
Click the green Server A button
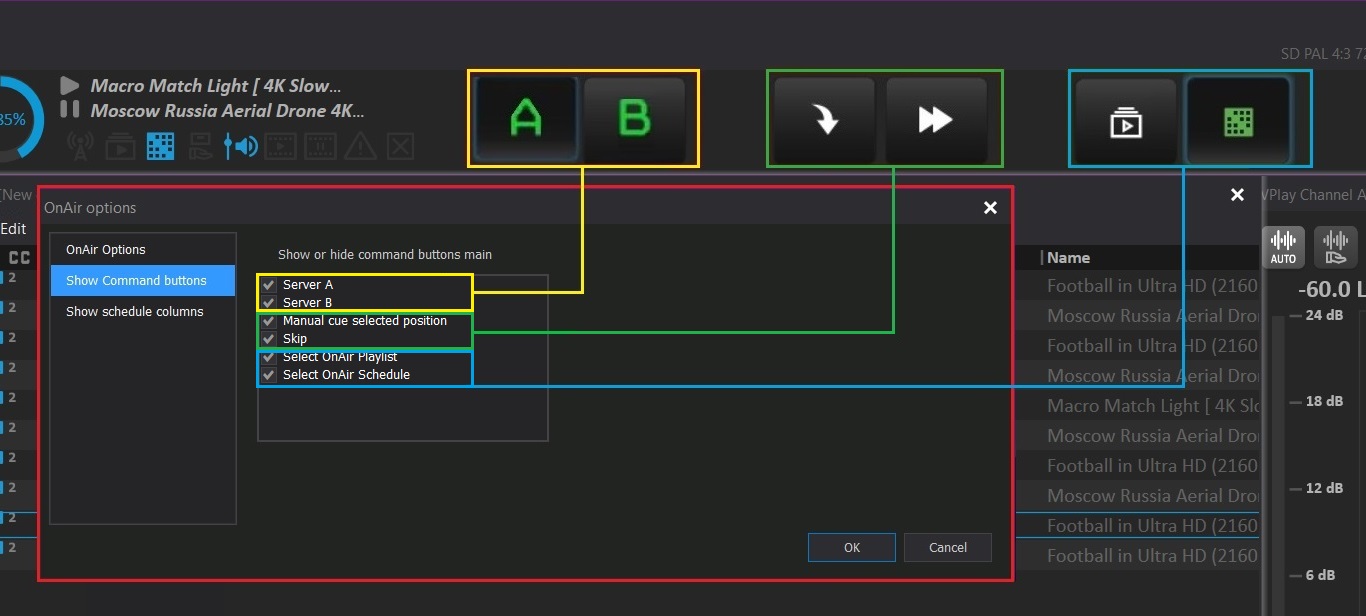526,119
